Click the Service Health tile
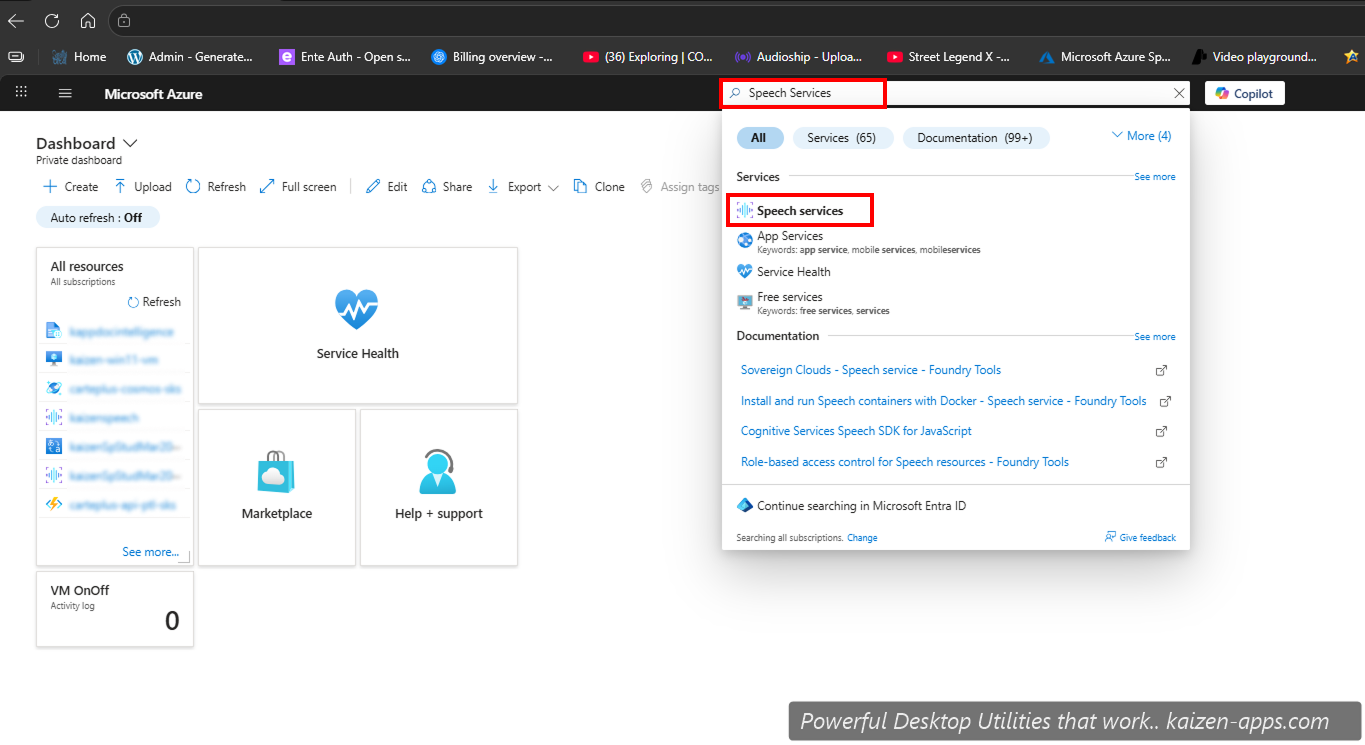Screen dimensions: 1365x745 (x=357, y=325)
